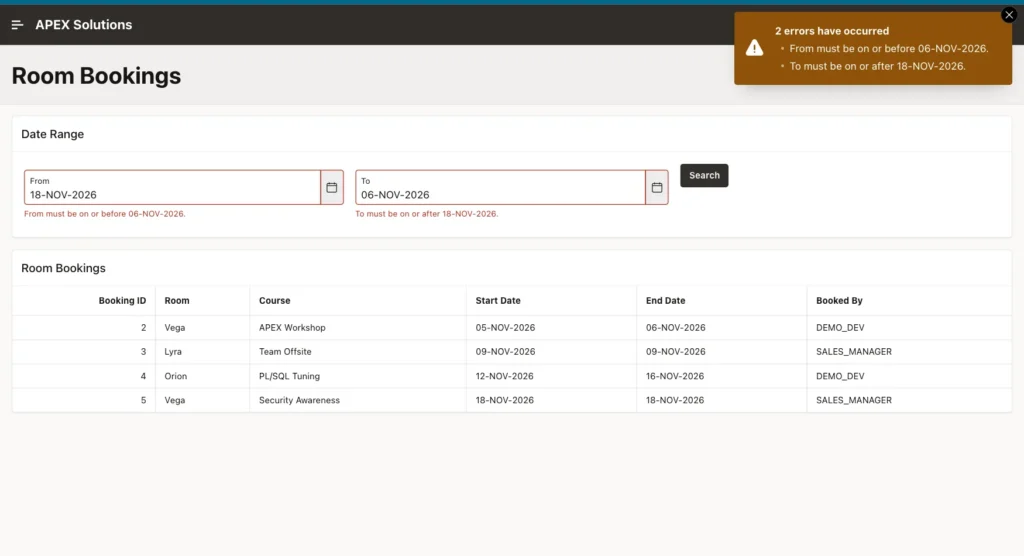Click the Room Bookings page title

pyautogui.click(x=96, y=76)
